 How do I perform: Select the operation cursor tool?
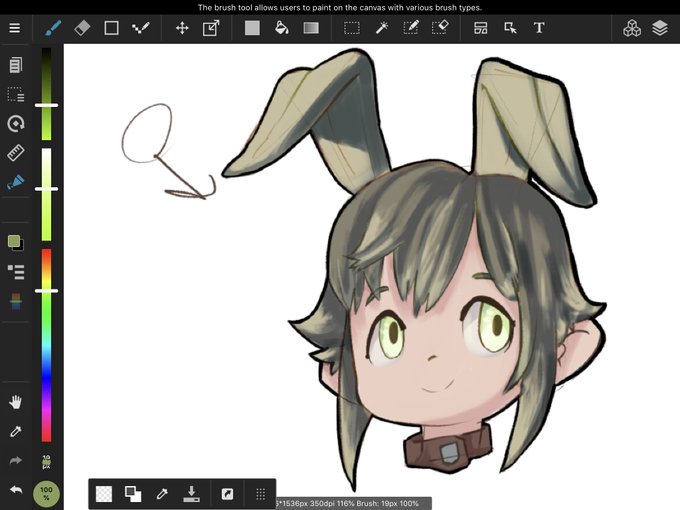(510, 28)
